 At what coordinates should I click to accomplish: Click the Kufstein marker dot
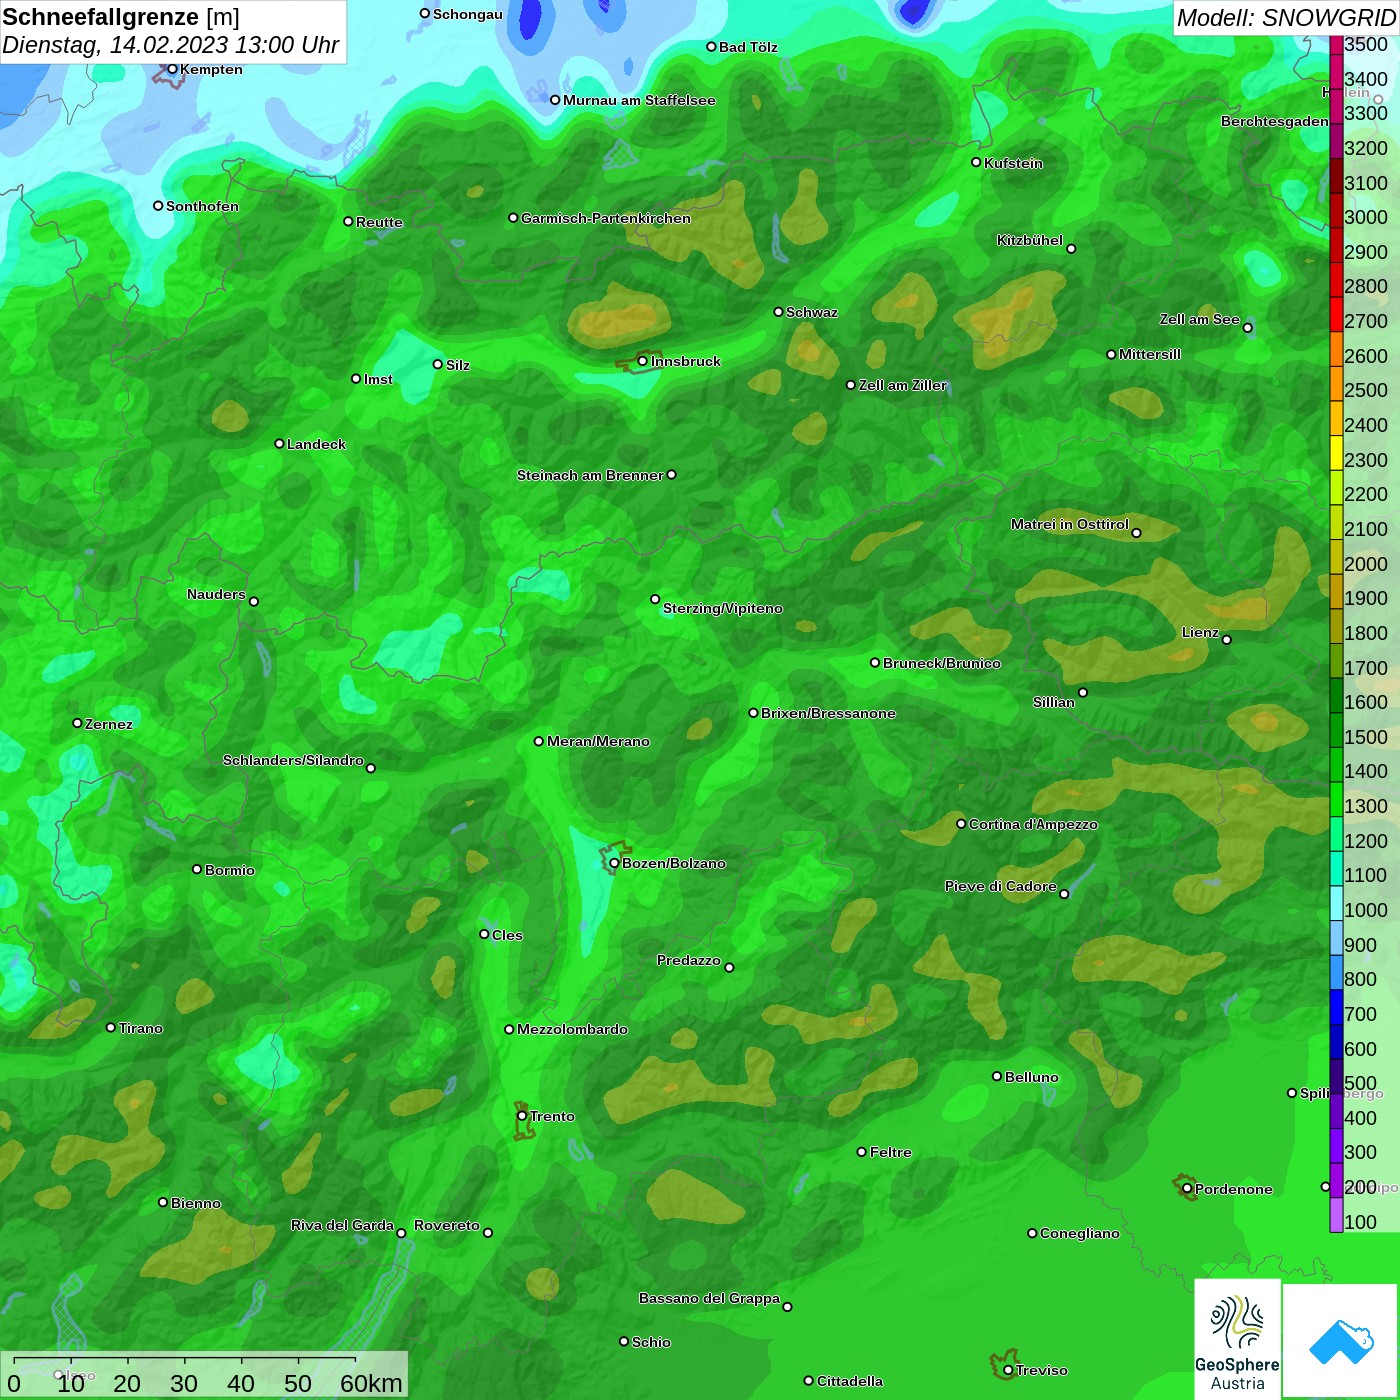click(976, 162)
